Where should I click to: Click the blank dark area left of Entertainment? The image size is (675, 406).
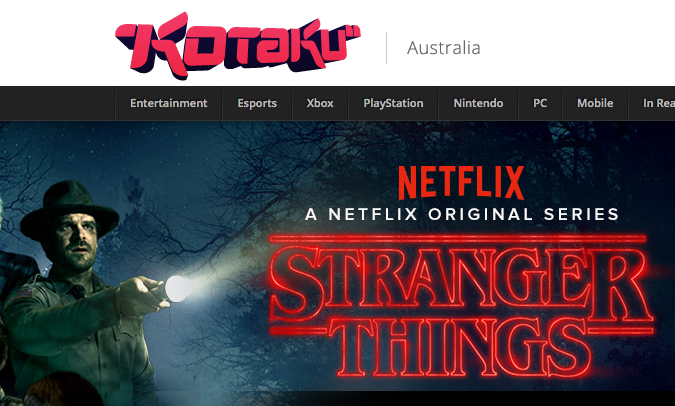(x=57, y=103)
